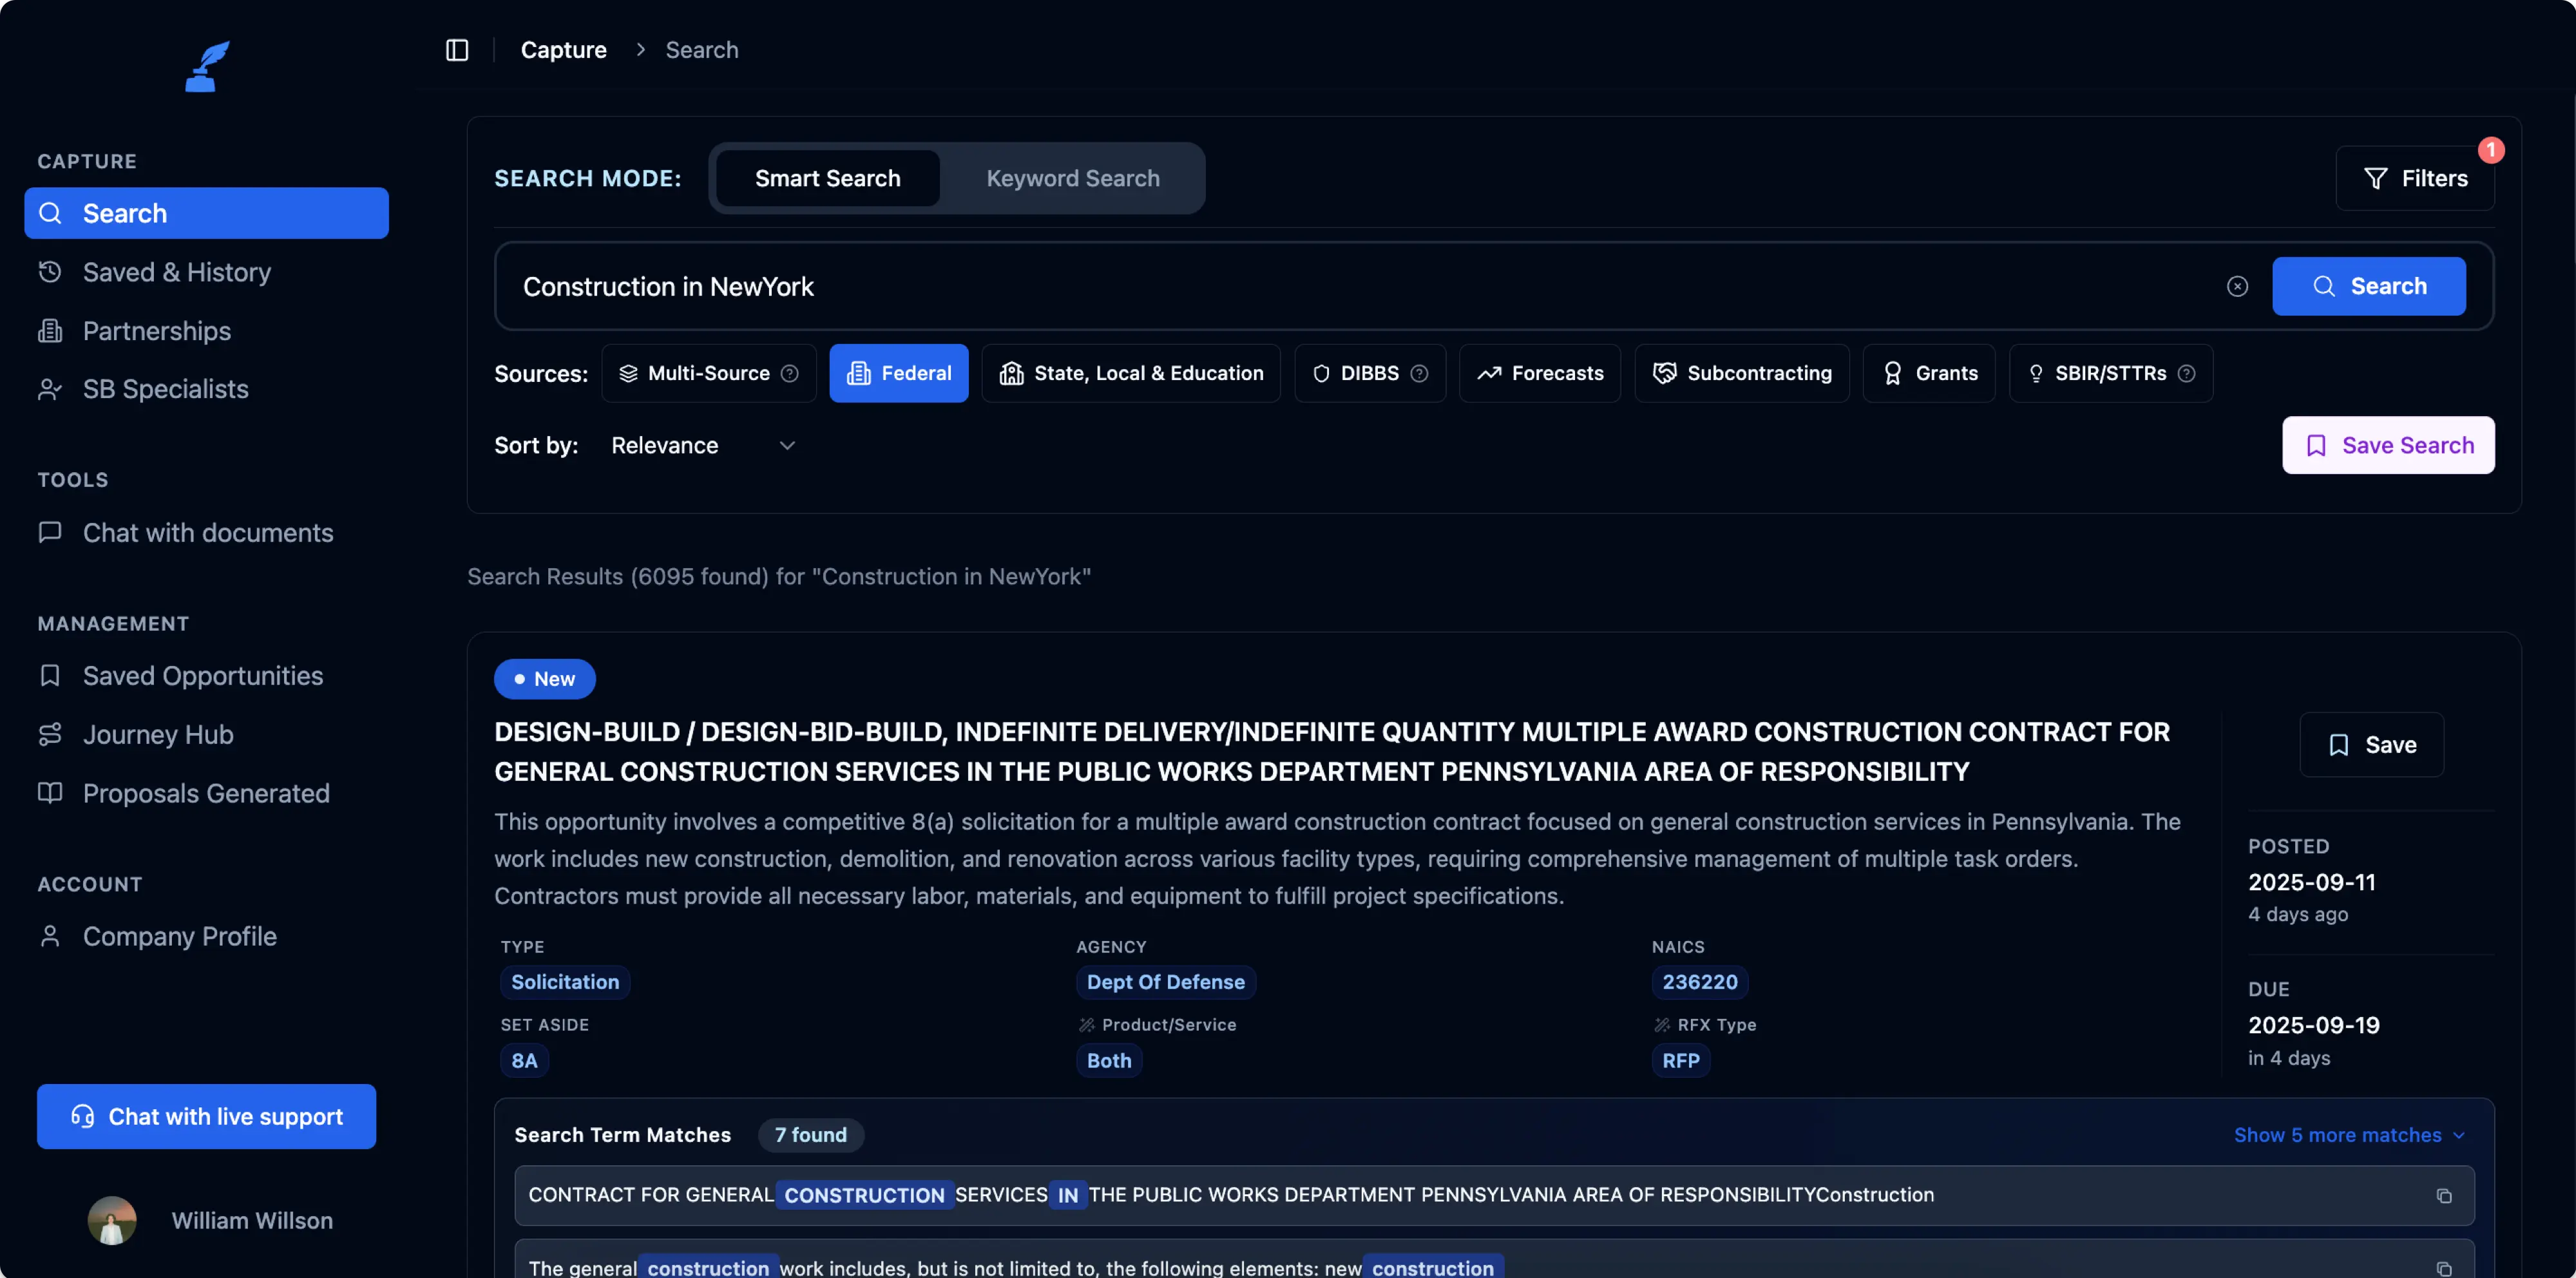Navigate to Capture via the breadcrumb

(563, 49)
